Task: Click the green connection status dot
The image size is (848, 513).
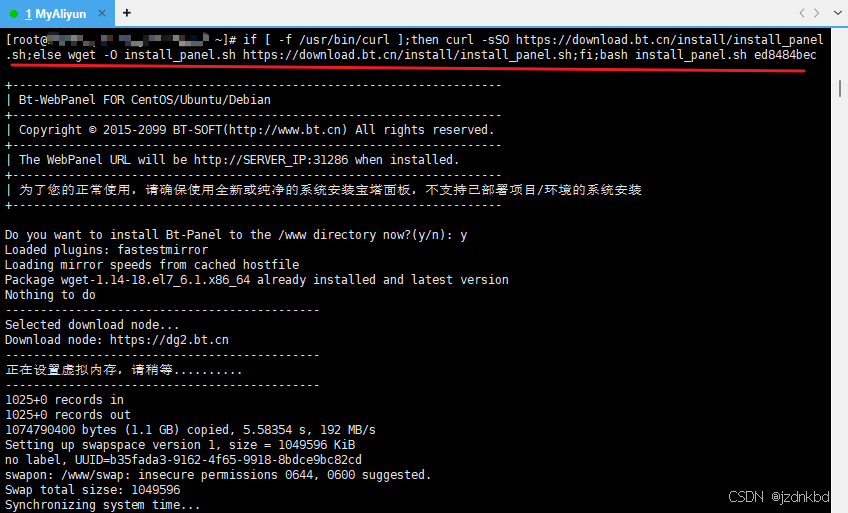Action: [x=14, y=14]
